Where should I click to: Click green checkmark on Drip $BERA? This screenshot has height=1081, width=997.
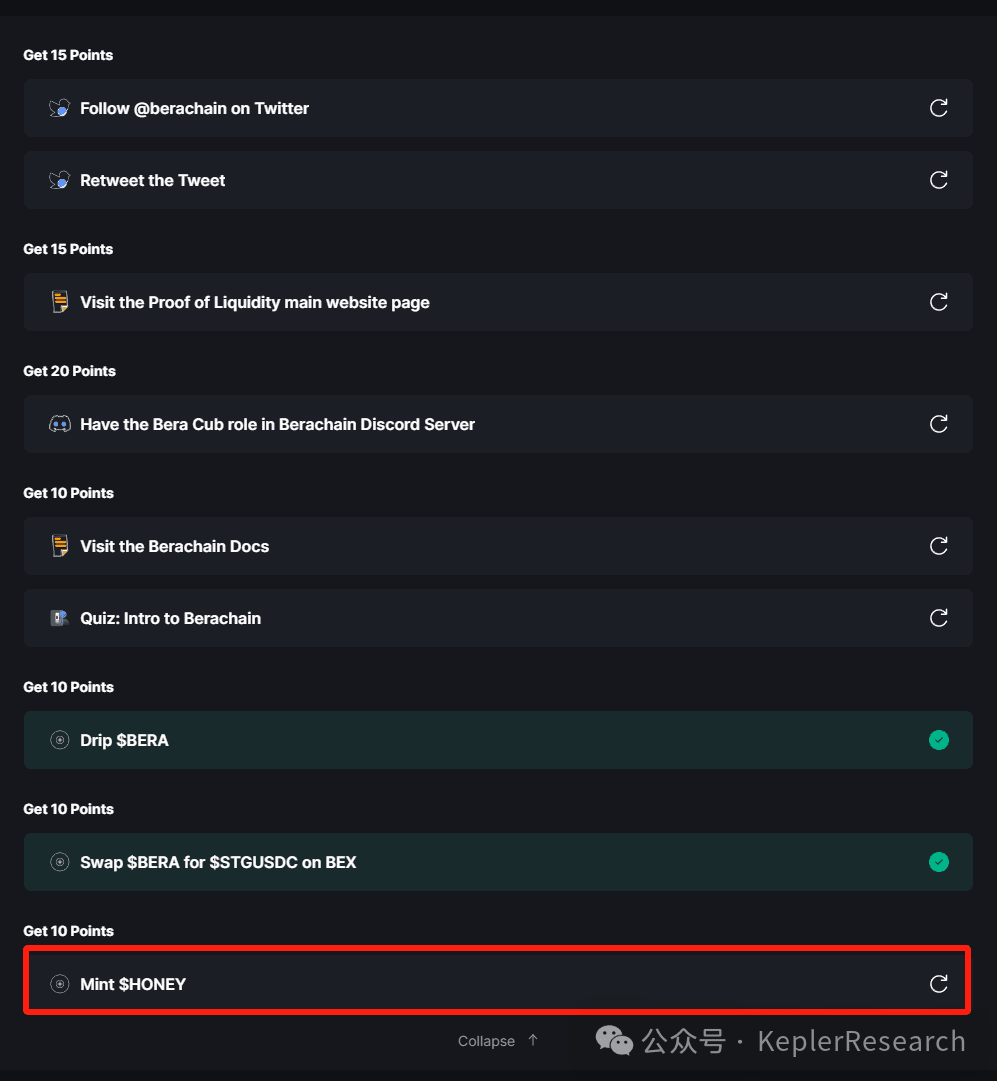[938, 740]
